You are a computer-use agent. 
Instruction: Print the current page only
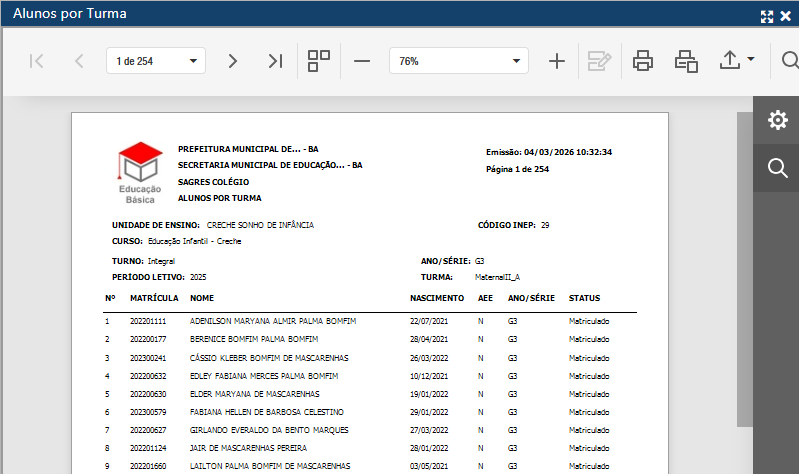pos(686,61)
